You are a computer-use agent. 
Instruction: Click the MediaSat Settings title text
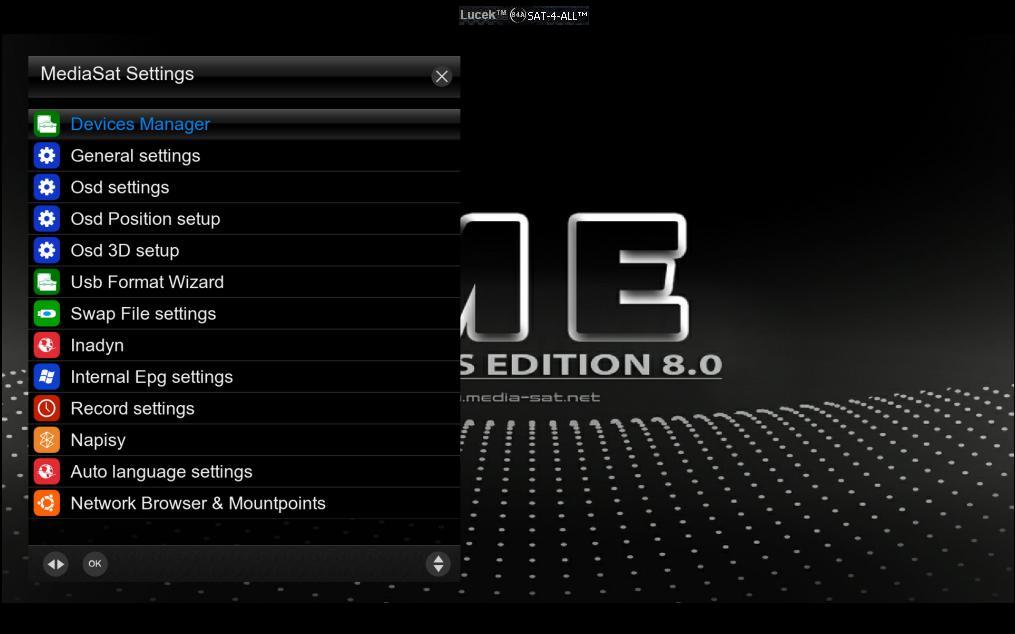(117, 74)
